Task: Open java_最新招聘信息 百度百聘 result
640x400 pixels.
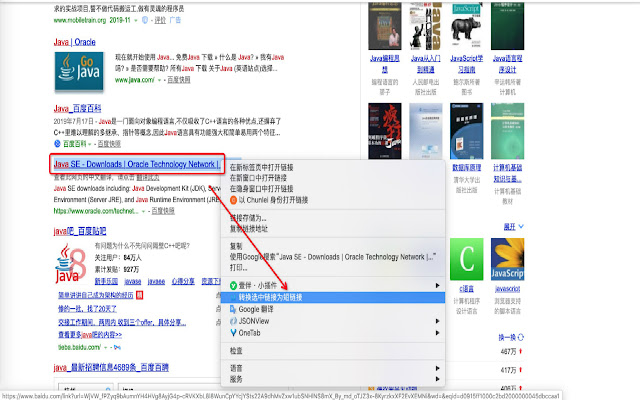Action: [x=111, y=368]
